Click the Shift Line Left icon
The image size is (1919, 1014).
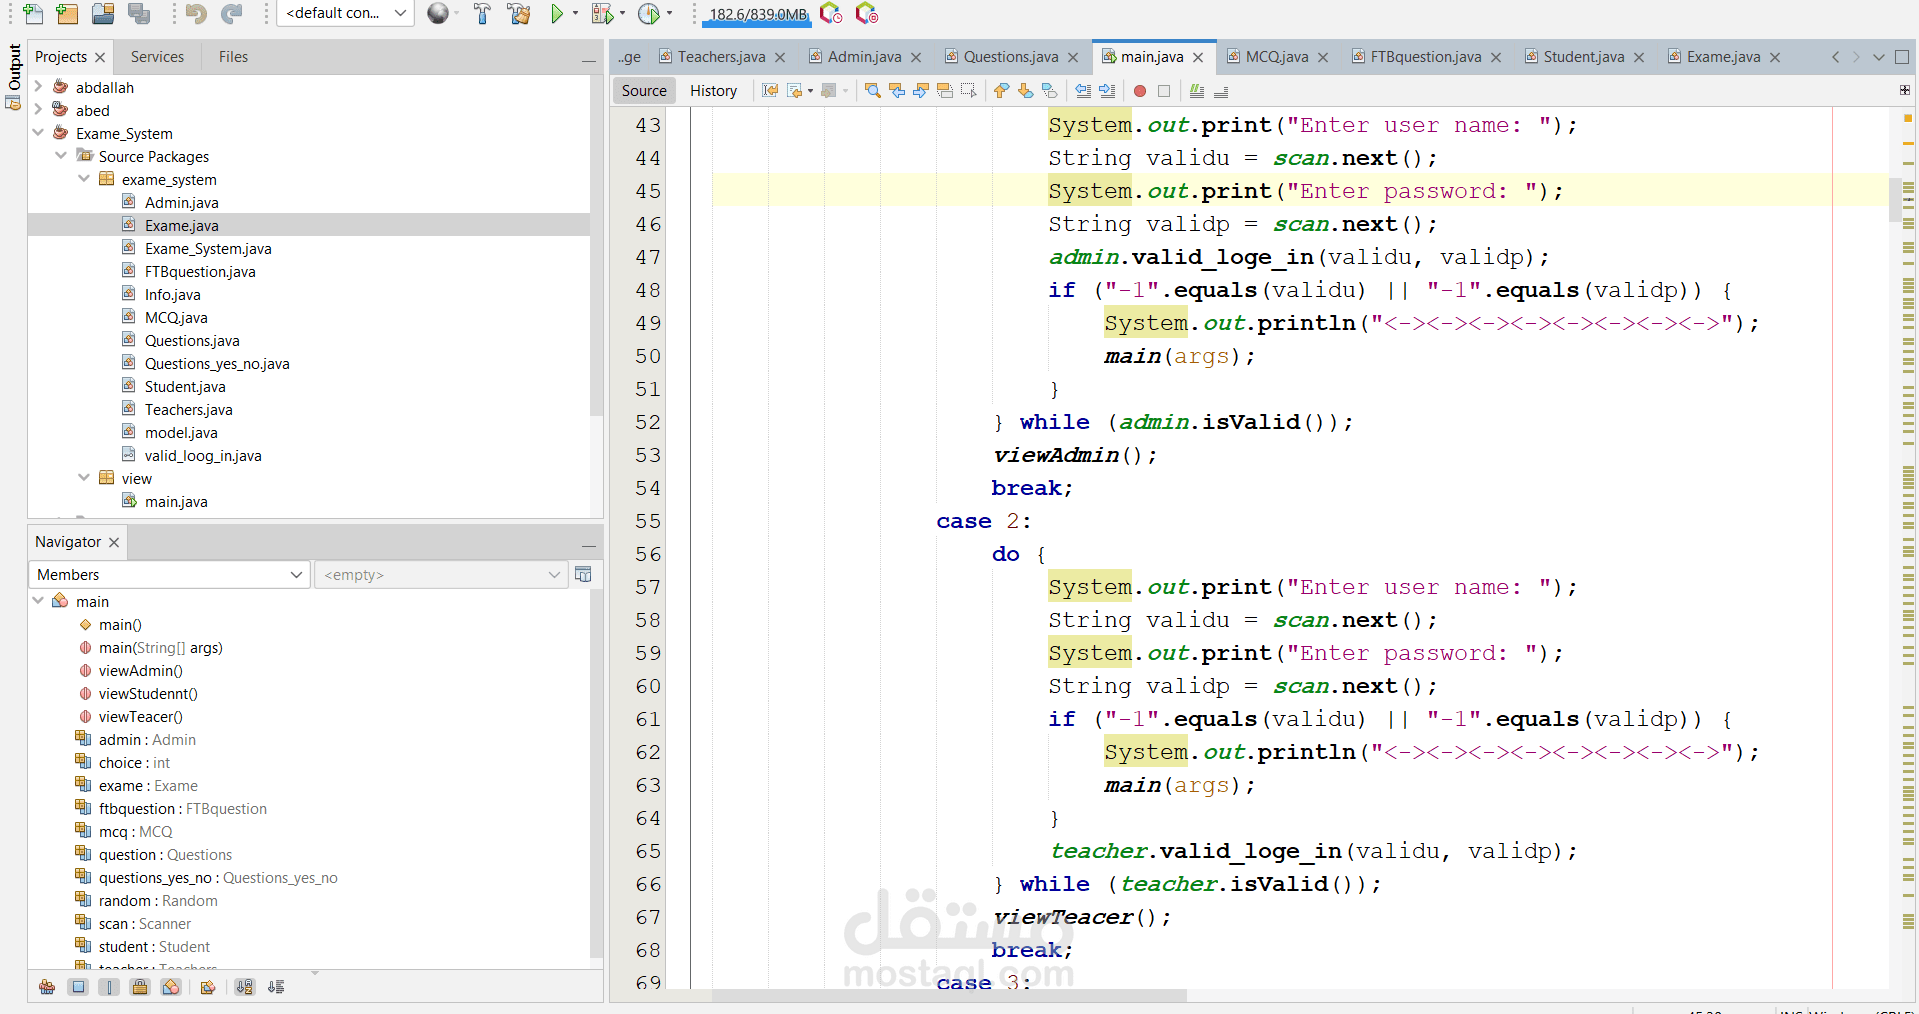(1083, 91)
